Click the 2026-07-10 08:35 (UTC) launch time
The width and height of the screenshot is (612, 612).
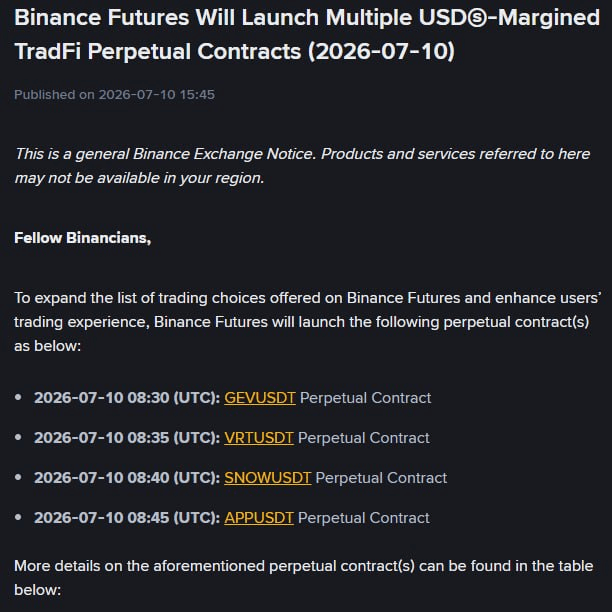click(127, 438)
